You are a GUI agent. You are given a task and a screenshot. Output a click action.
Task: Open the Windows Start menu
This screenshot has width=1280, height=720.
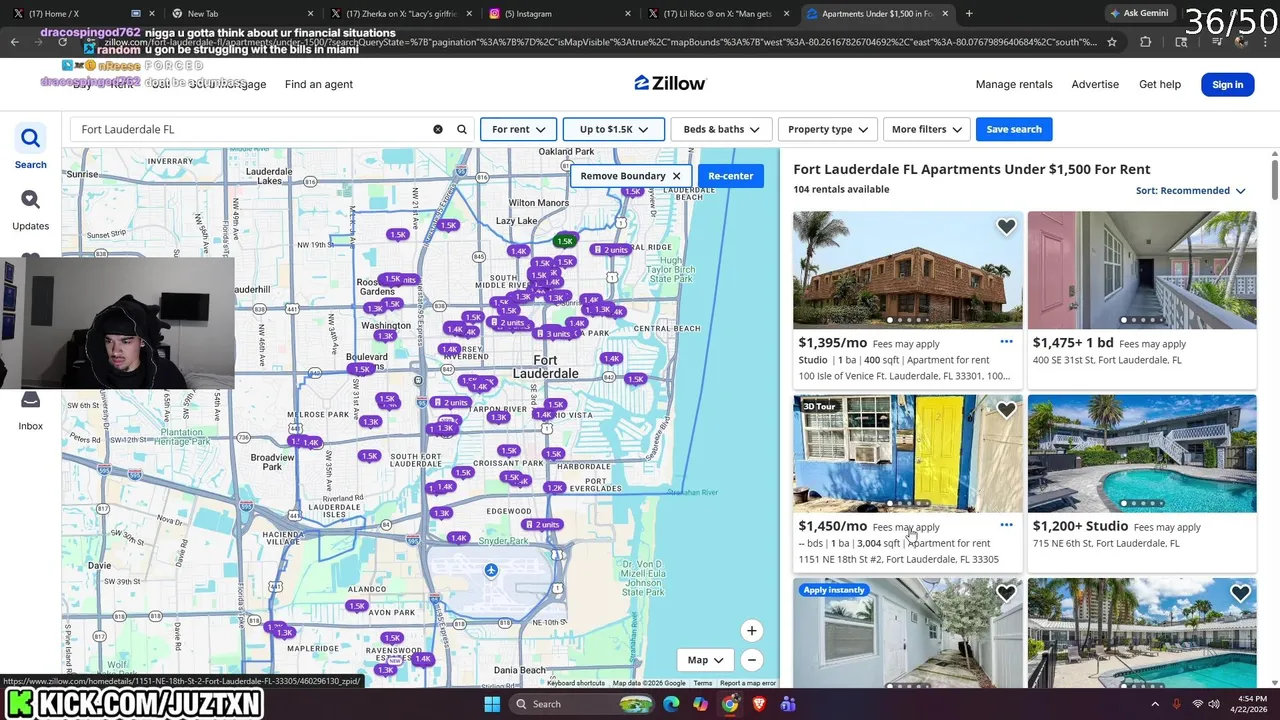pyautogui.click(x=491, y=704)
